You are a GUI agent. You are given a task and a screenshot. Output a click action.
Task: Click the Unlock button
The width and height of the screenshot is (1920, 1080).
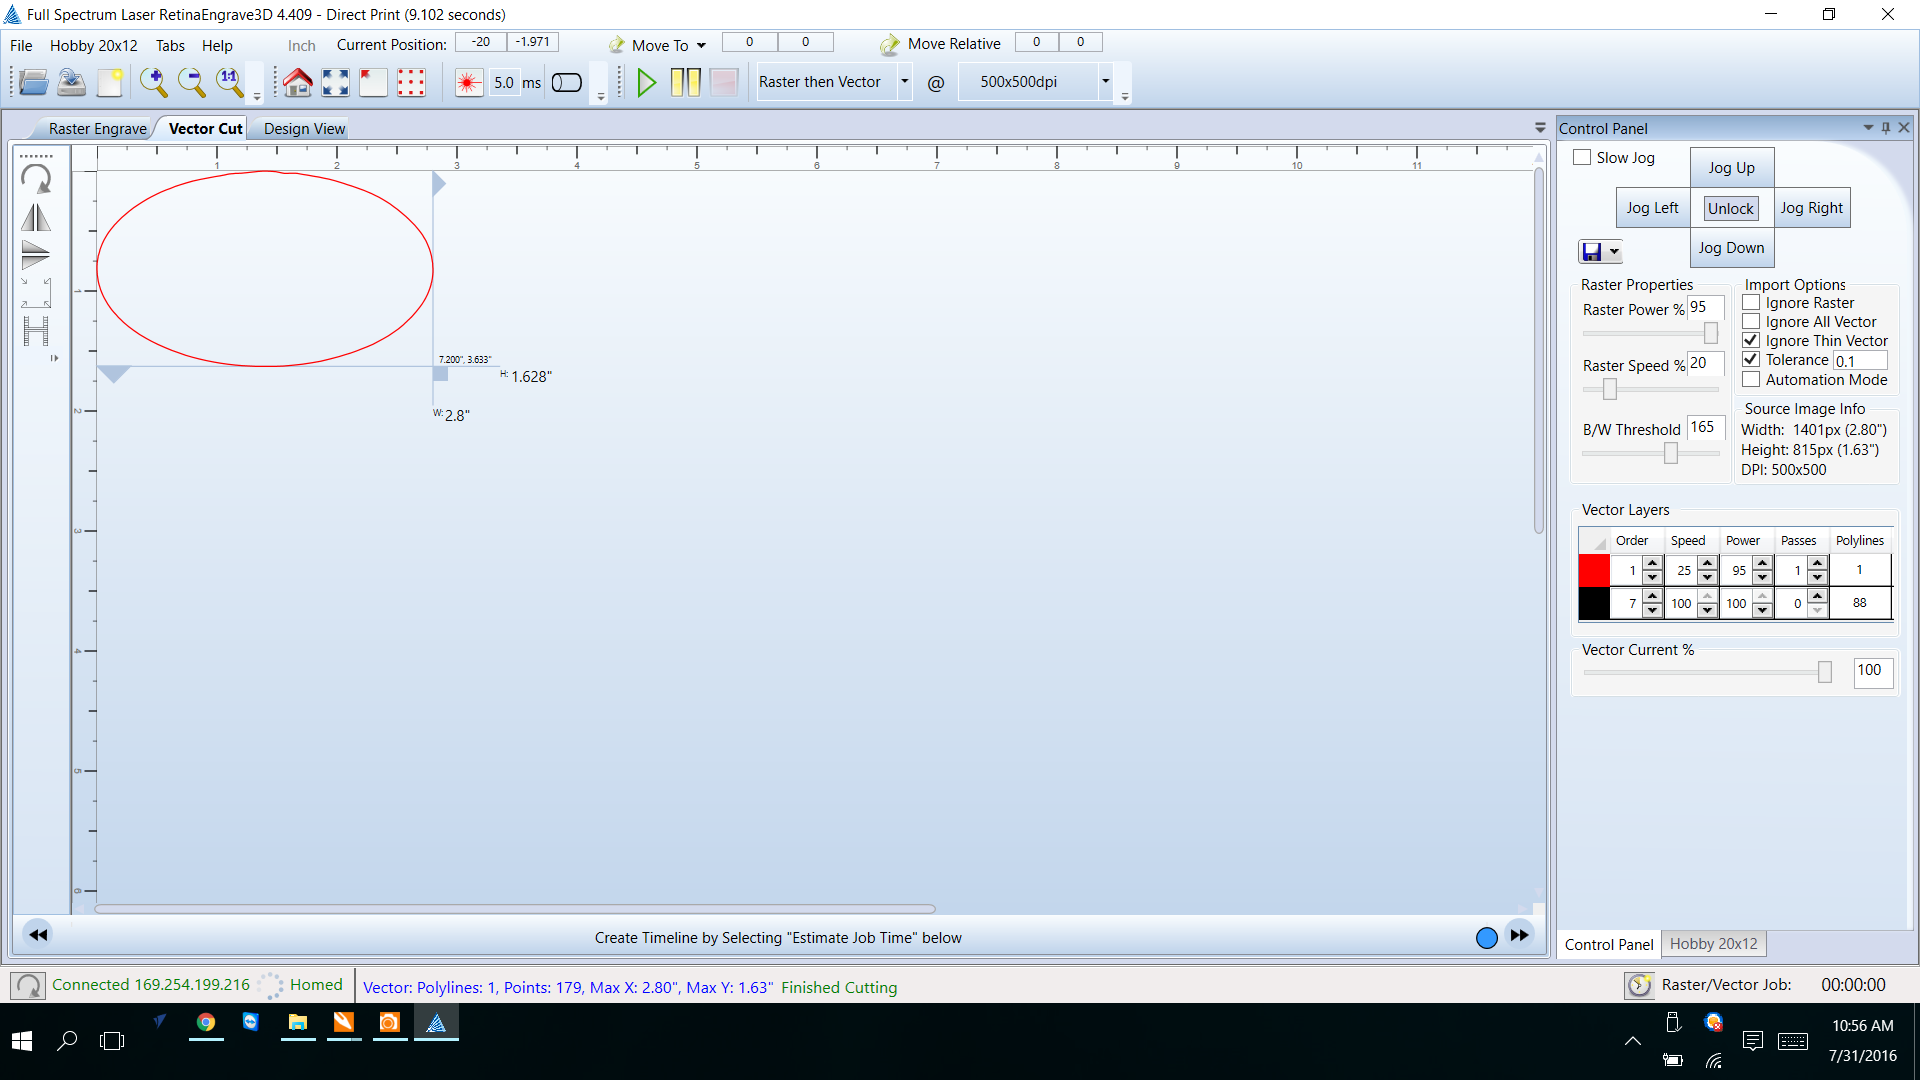tap(1730, 208)
